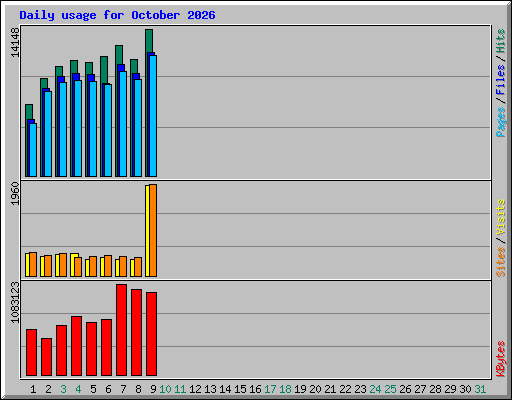This screenshot has height=400, width=512.
Task: Click the 1083123 axis maximum label
Action: pos(15,302)
